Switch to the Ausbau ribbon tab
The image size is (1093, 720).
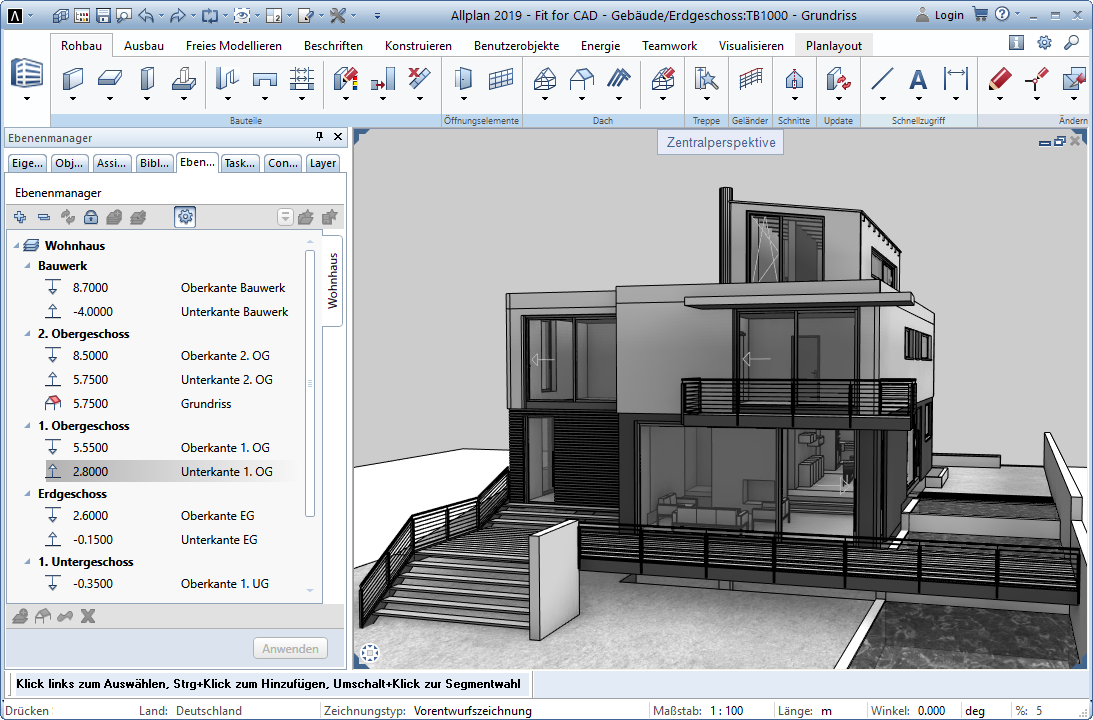point(144,46)
